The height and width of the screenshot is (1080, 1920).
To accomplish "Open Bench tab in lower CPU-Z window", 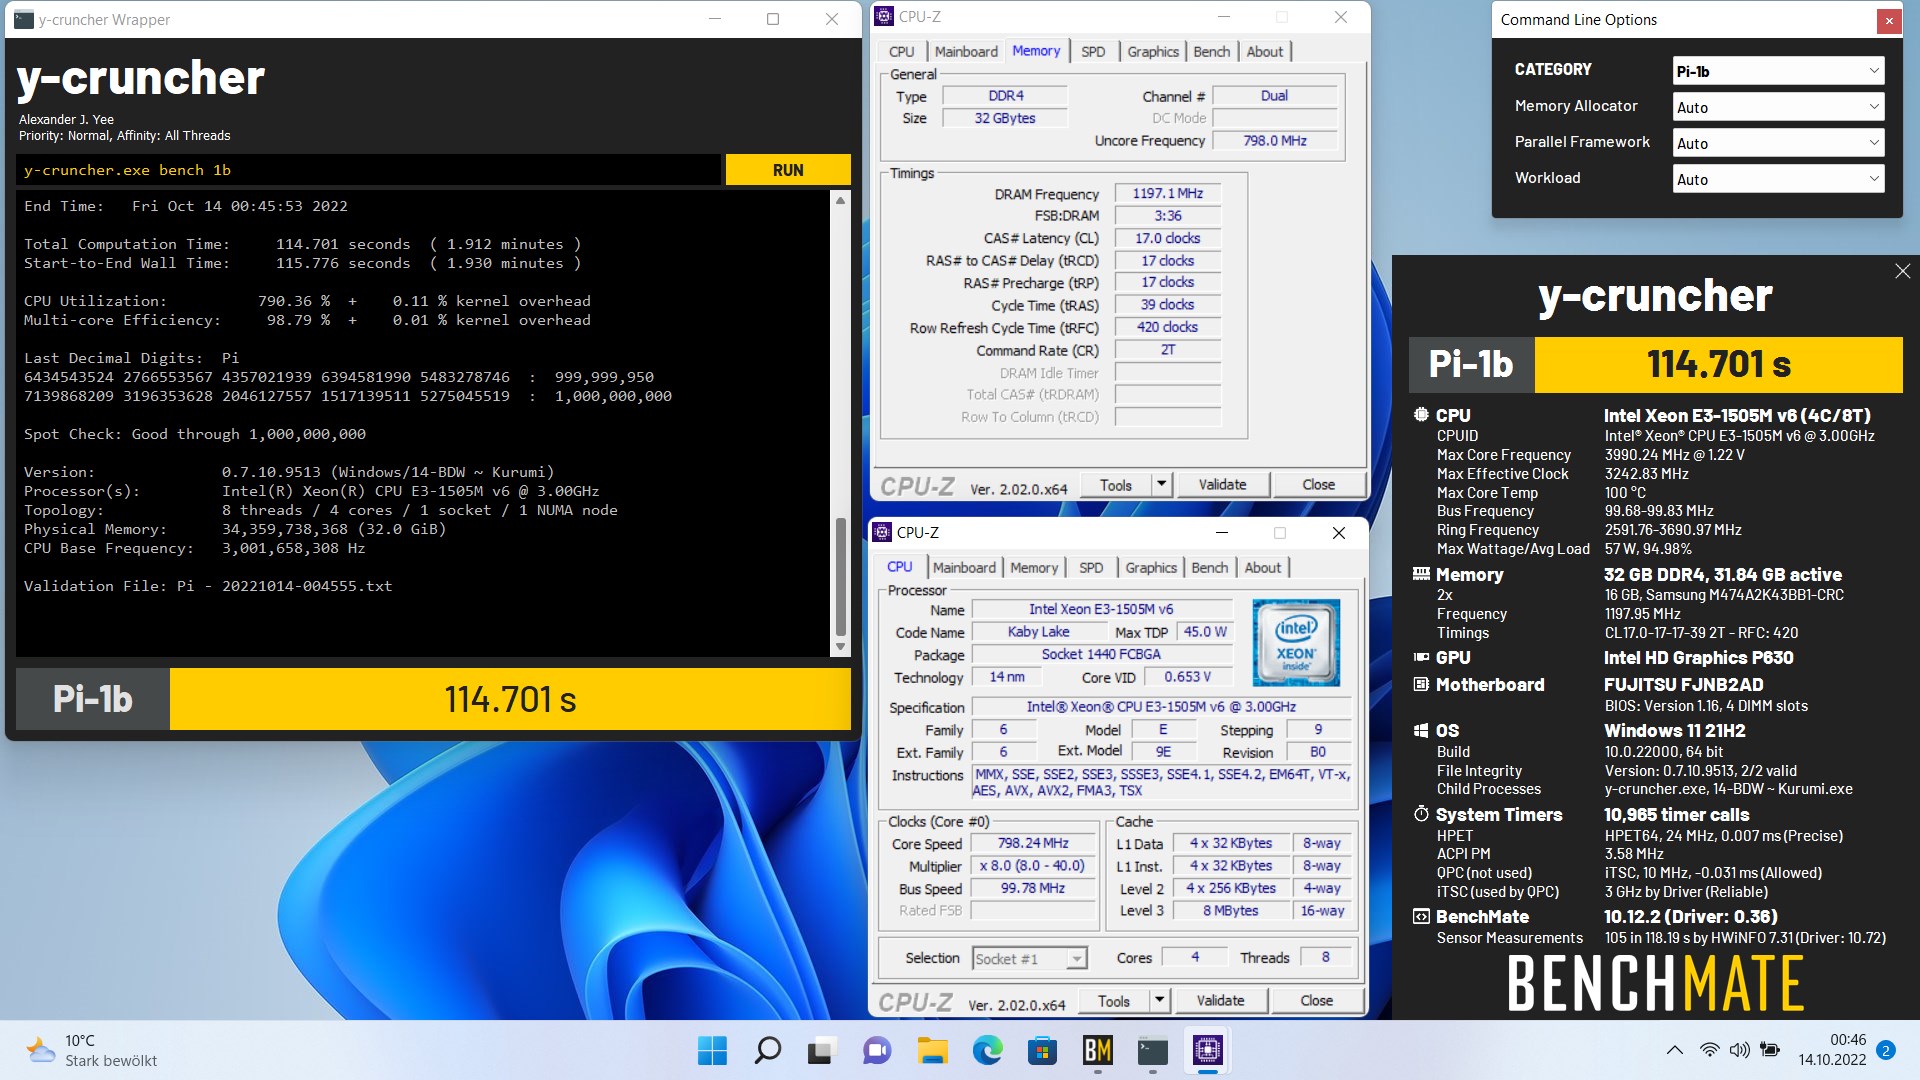I will coord(1210,567).
